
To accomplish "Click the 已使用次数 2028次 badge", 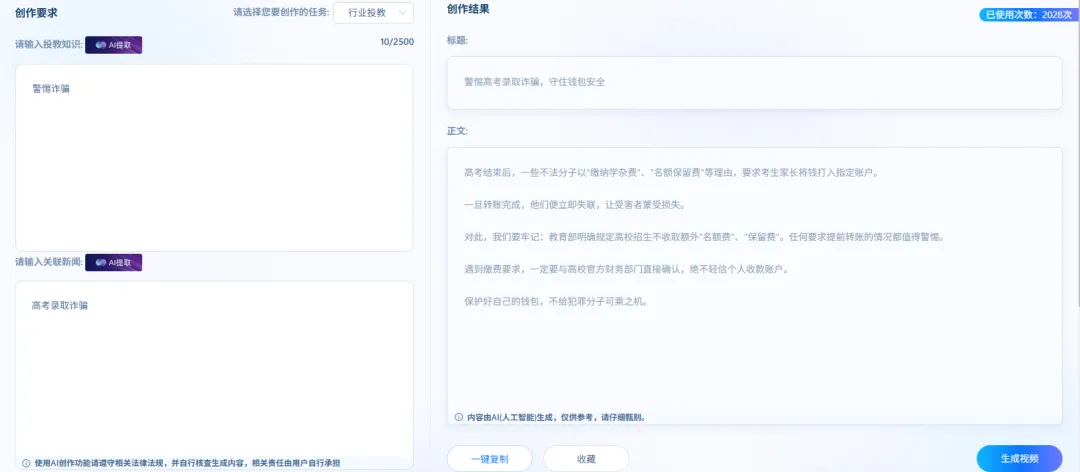I will [x=1028, y=14].
